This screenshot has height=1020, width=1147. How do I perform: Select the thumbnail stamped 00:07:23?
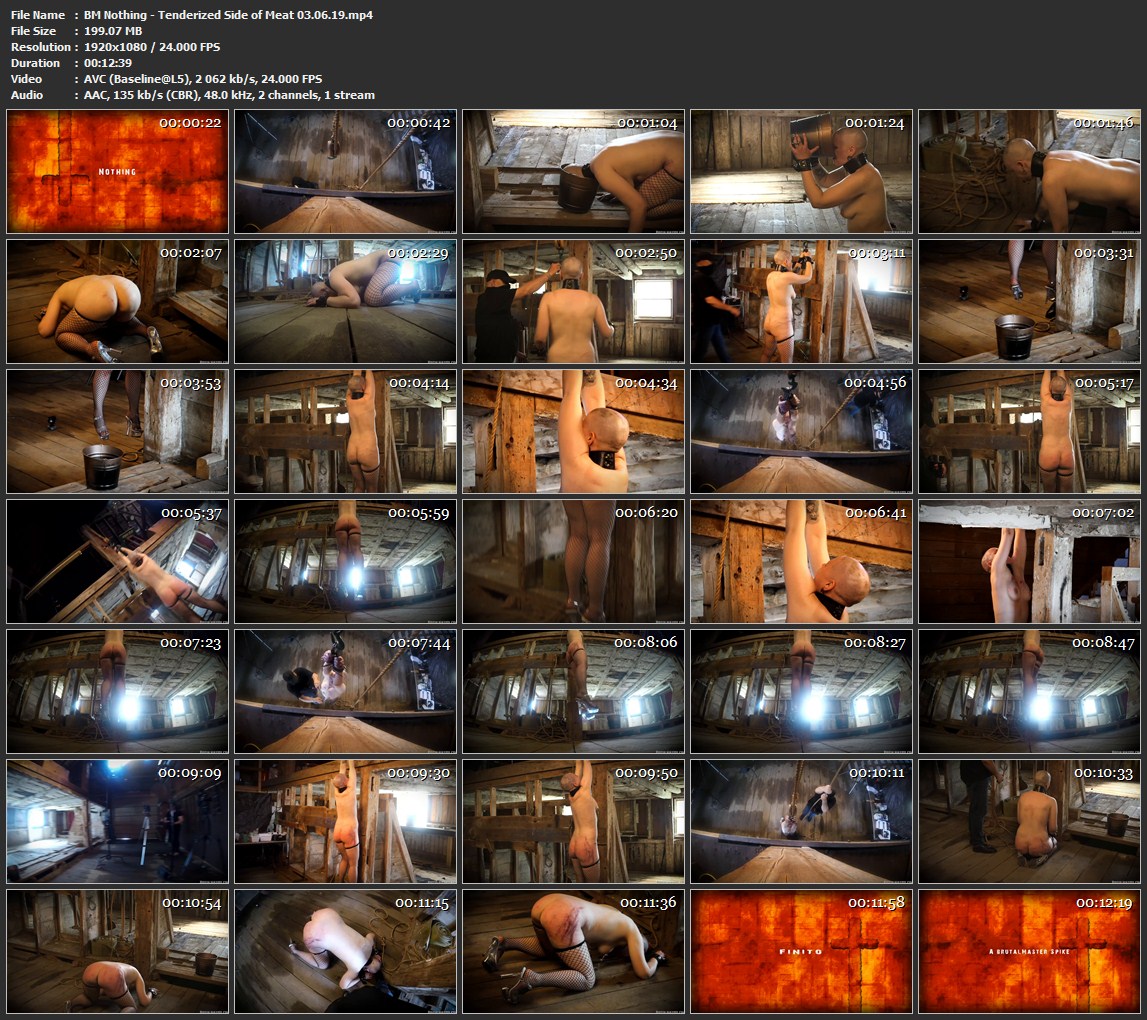coord(117,691)
